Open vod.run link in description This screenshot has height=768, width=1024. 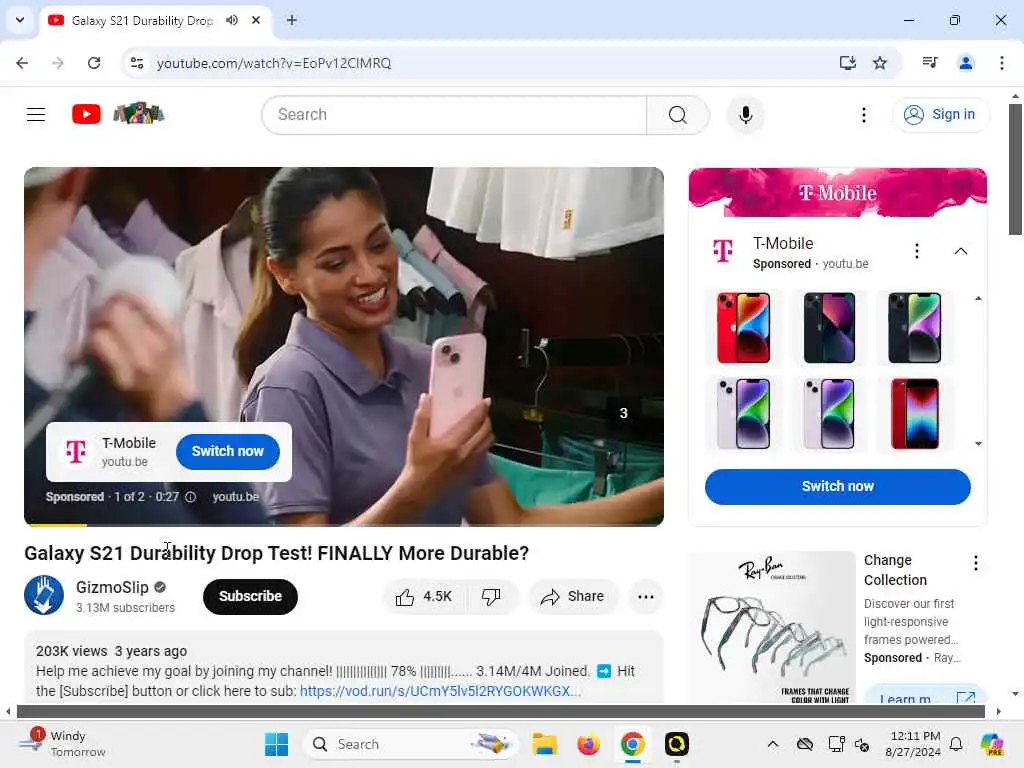click(x=440, y=691)
